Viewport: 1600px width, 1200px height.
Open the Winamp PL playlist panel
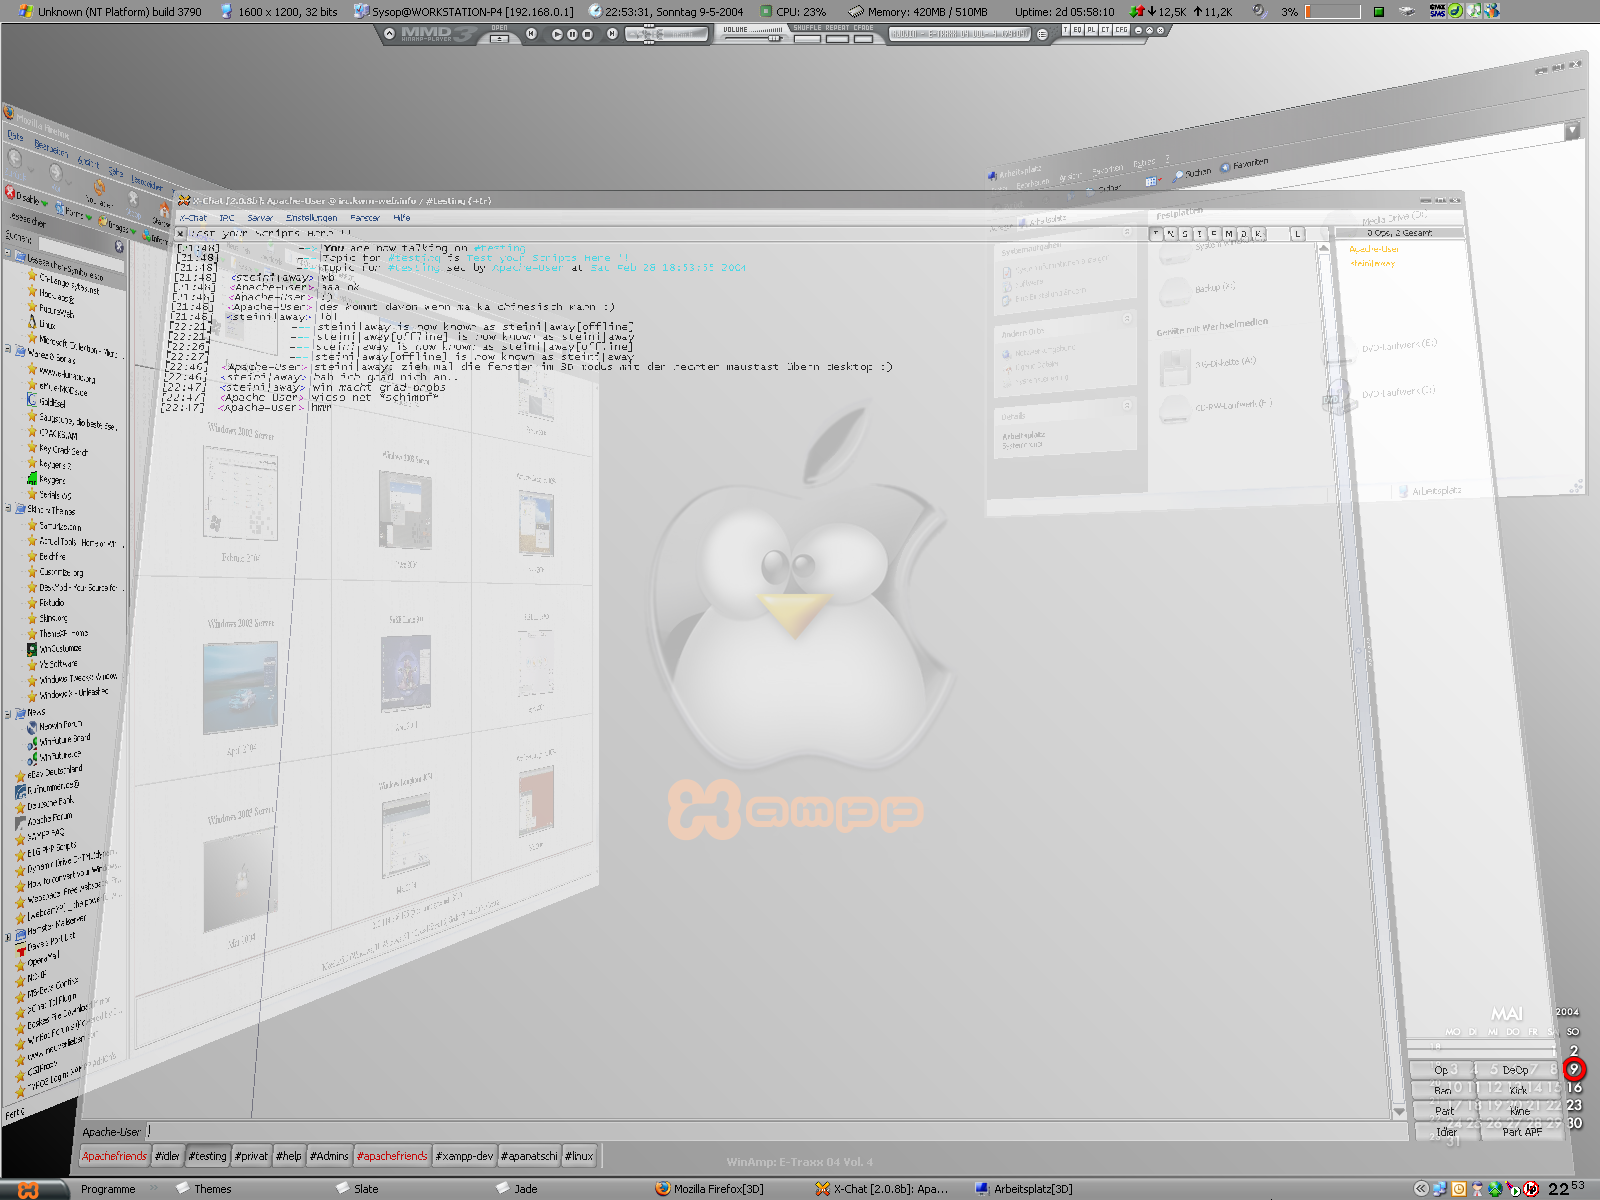pos(1092,30)
